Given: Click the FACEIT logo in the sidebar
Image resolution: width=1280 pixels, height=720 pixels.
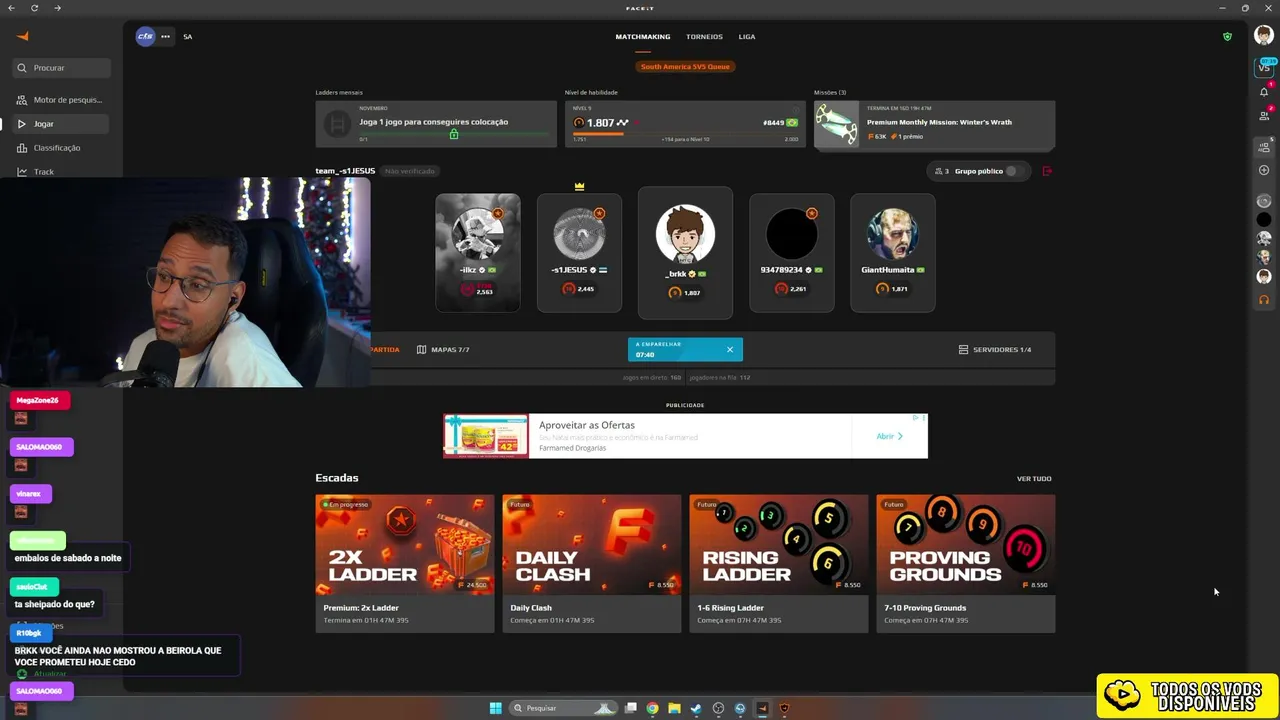Looking at the screenshot, I should pos(23,36).
